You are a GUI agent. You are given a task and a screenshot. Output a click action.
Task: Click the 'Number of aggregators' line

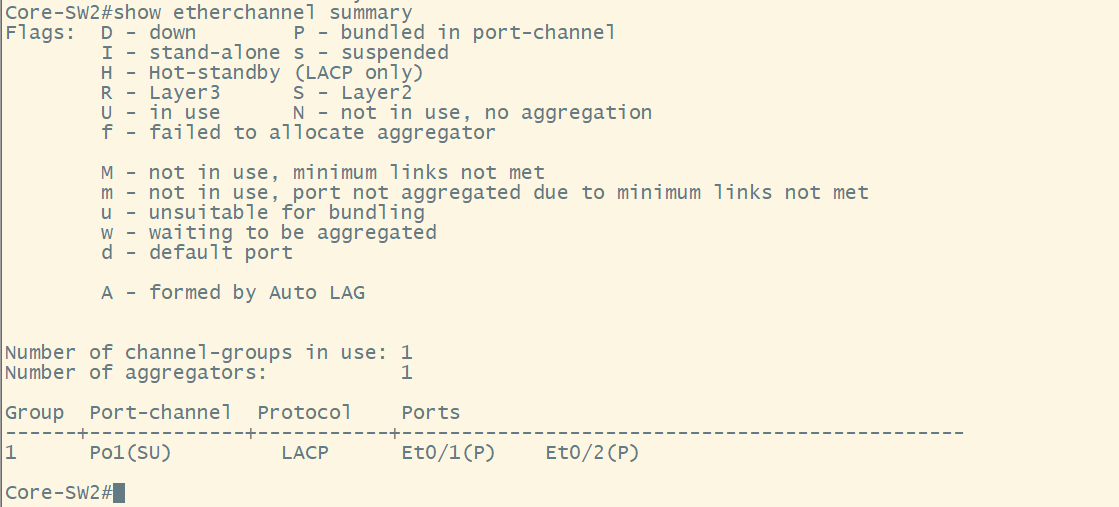pyautogui.click(x=208, y=373)
